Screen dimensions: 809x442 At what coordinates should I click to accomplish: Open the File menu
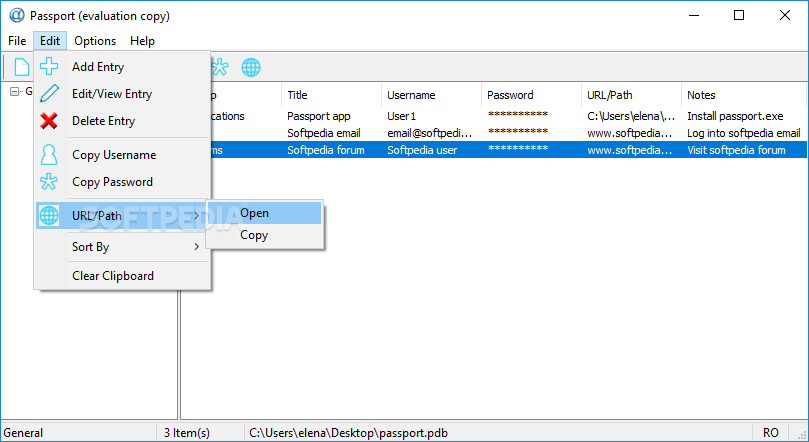pyautogui.click(x=17, y=41)
